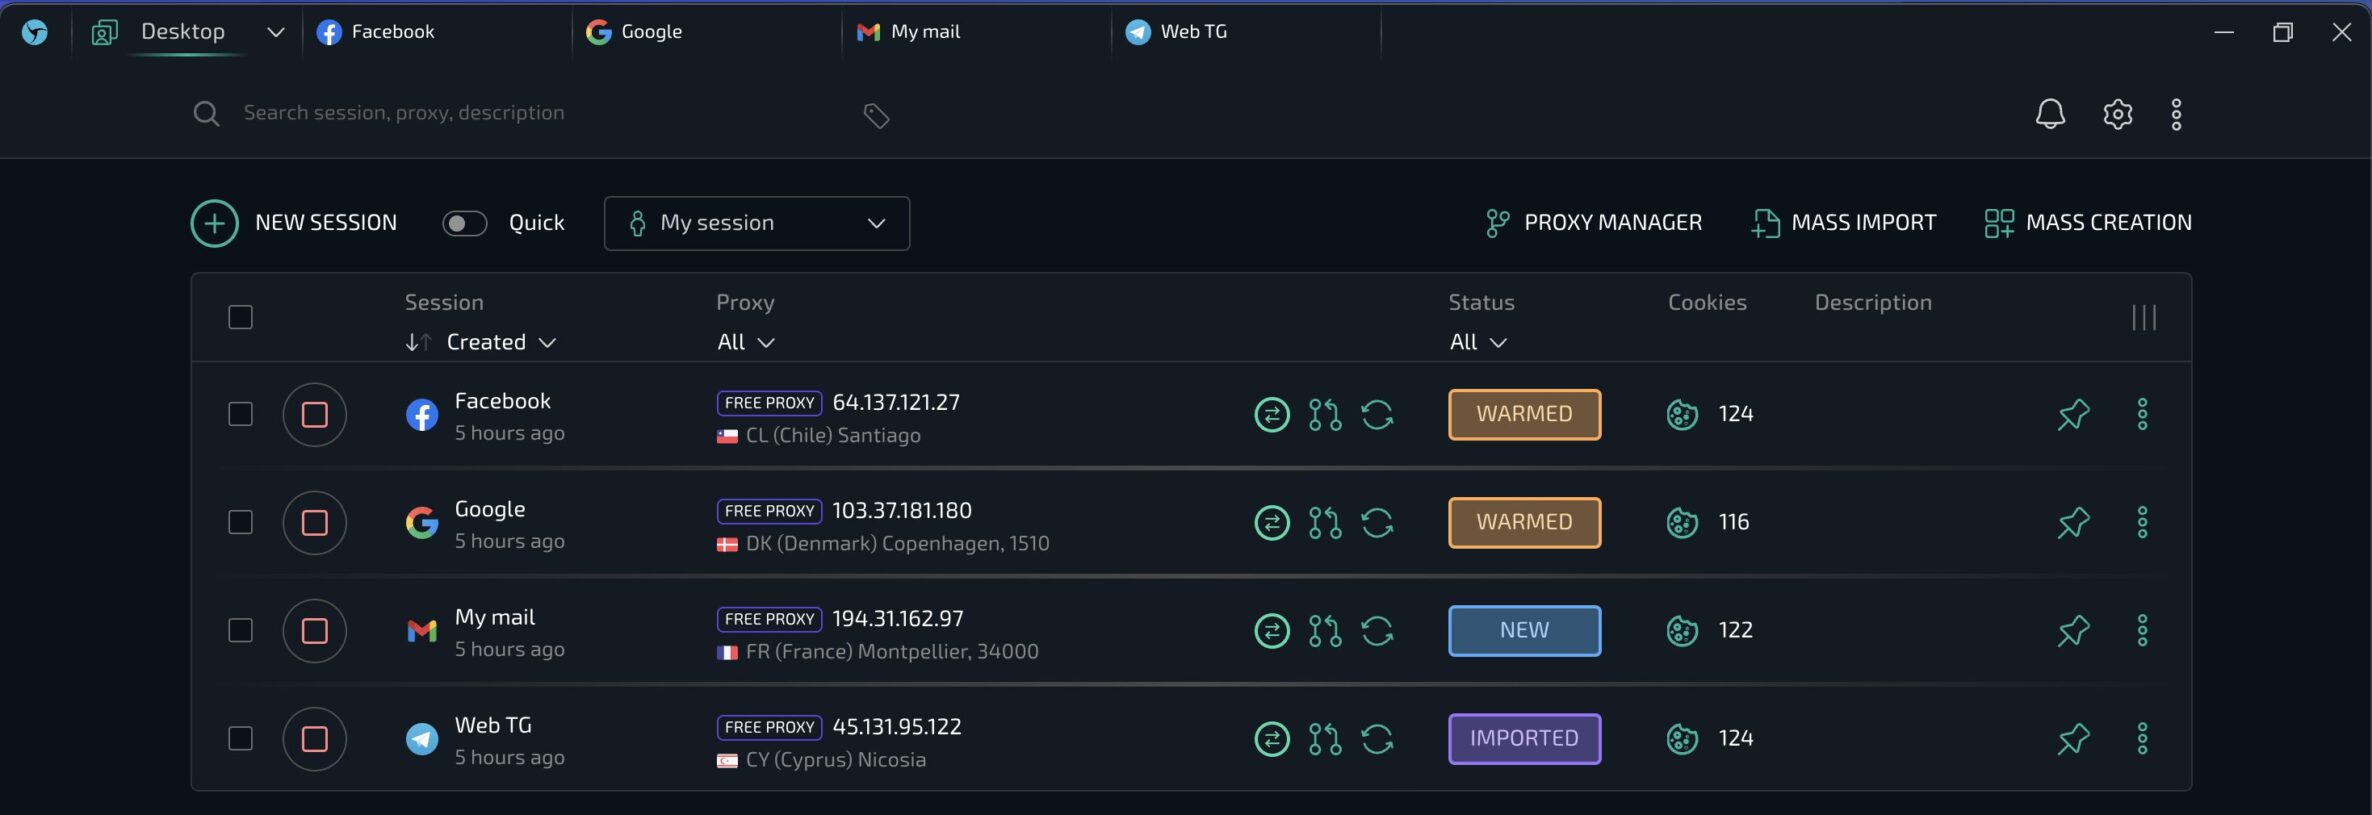Screen dimensions: 2372x815
Task: Click WARMED status on Facebook row
Action: coord(1524,414)
